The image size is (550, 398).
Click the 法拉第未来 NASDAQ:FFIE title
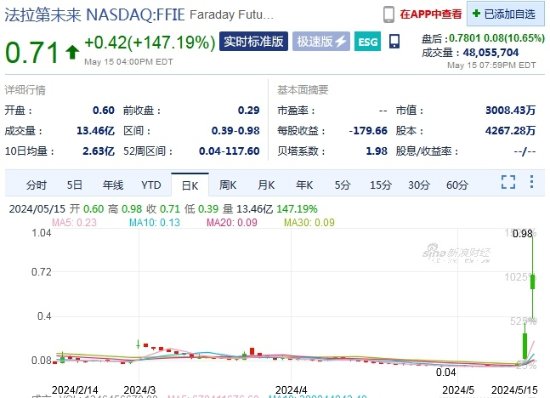[x=95, y=15]
